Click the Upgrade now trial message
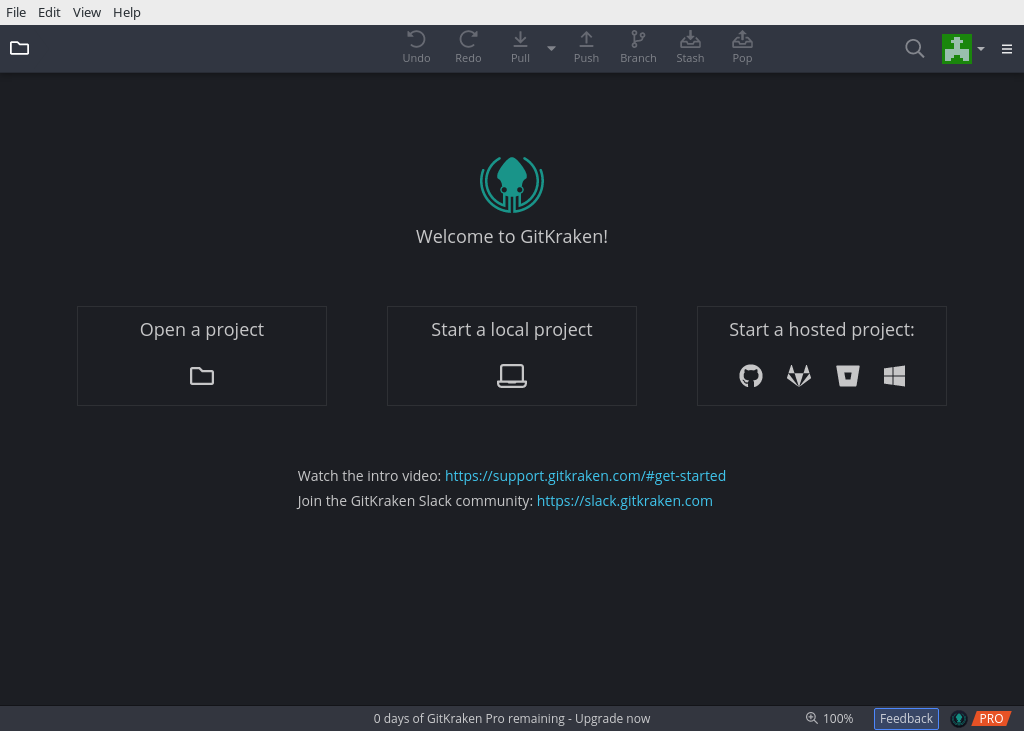 [512, 719]
